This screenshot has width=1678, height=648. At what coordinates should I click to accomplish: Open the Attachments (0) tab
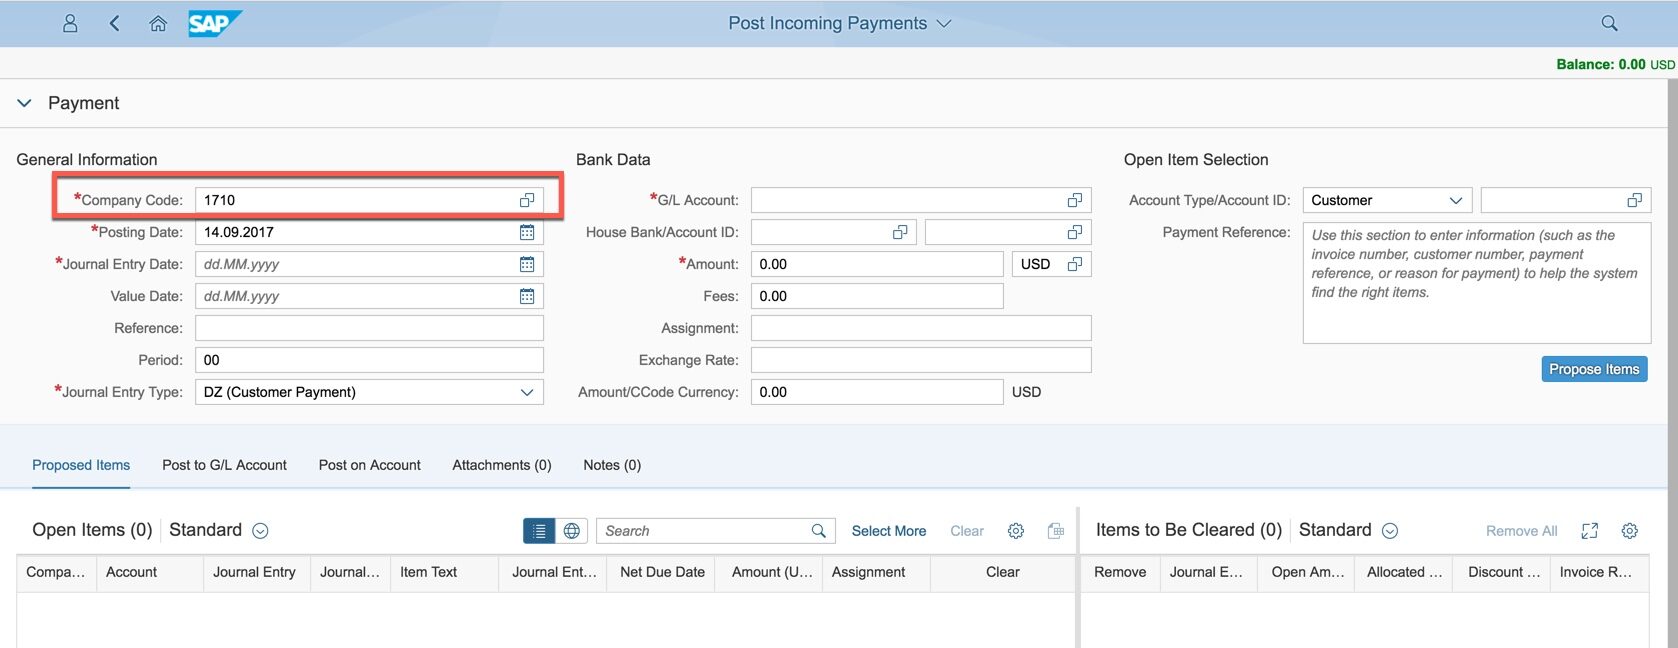pyautogui.click(x=501, y=465)
